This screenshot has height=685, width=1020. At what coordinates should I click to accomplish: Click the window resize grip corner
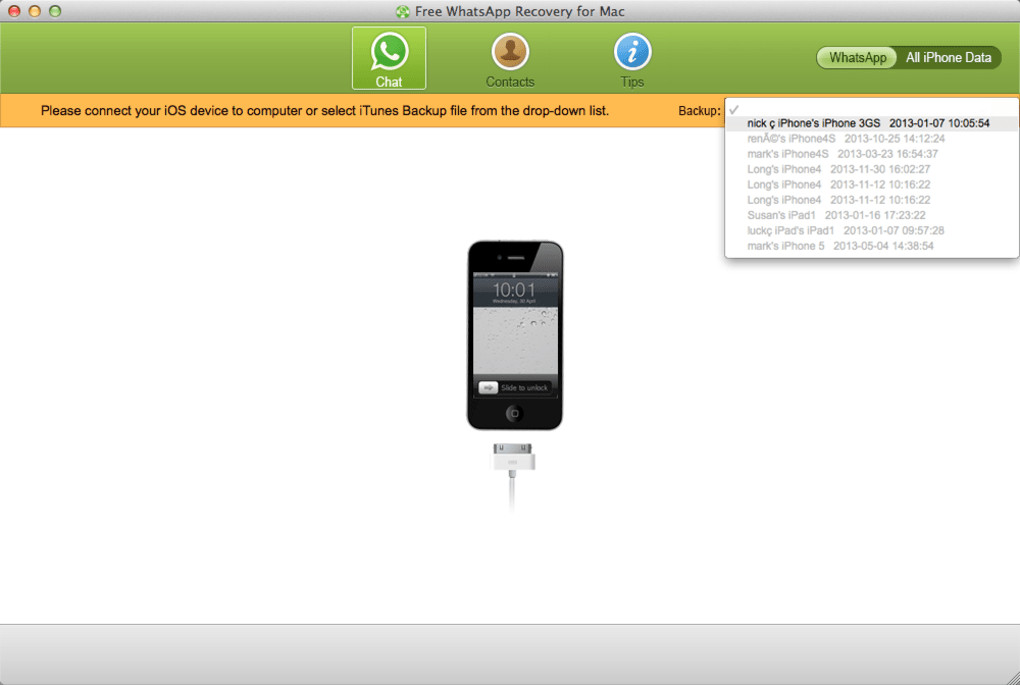(1012, 678)
